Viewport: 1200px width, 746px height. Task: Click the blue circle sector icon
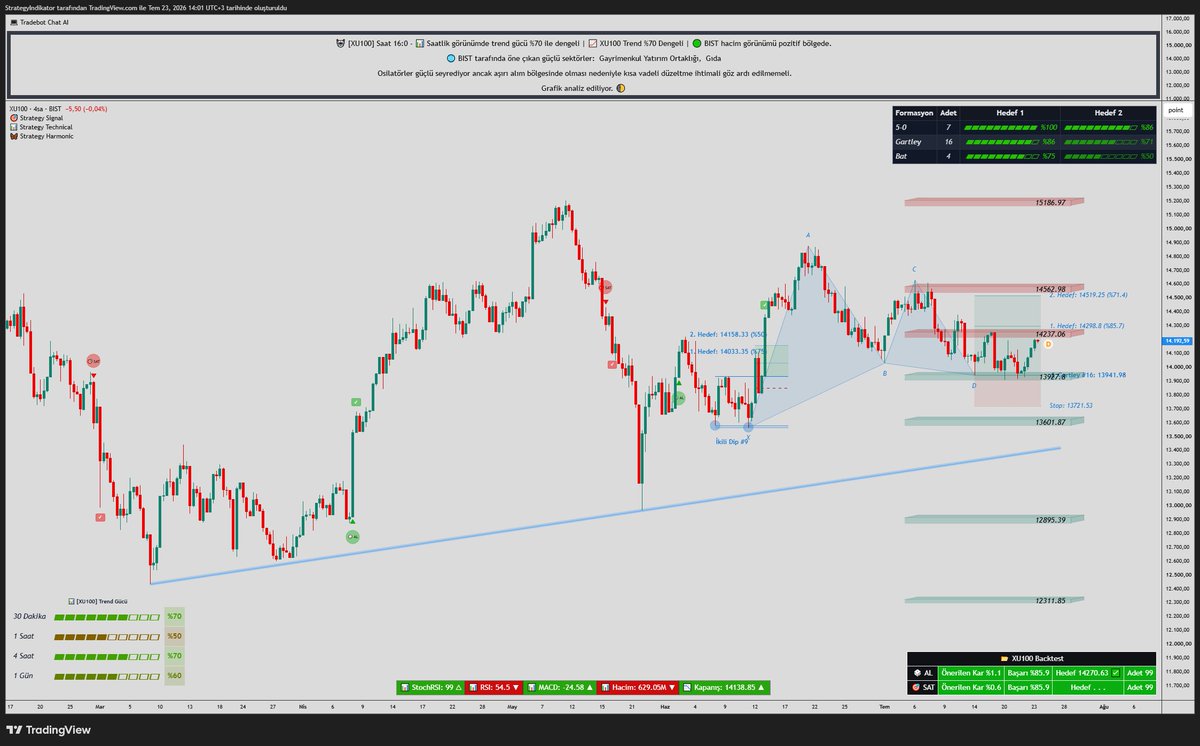point(451,58)
